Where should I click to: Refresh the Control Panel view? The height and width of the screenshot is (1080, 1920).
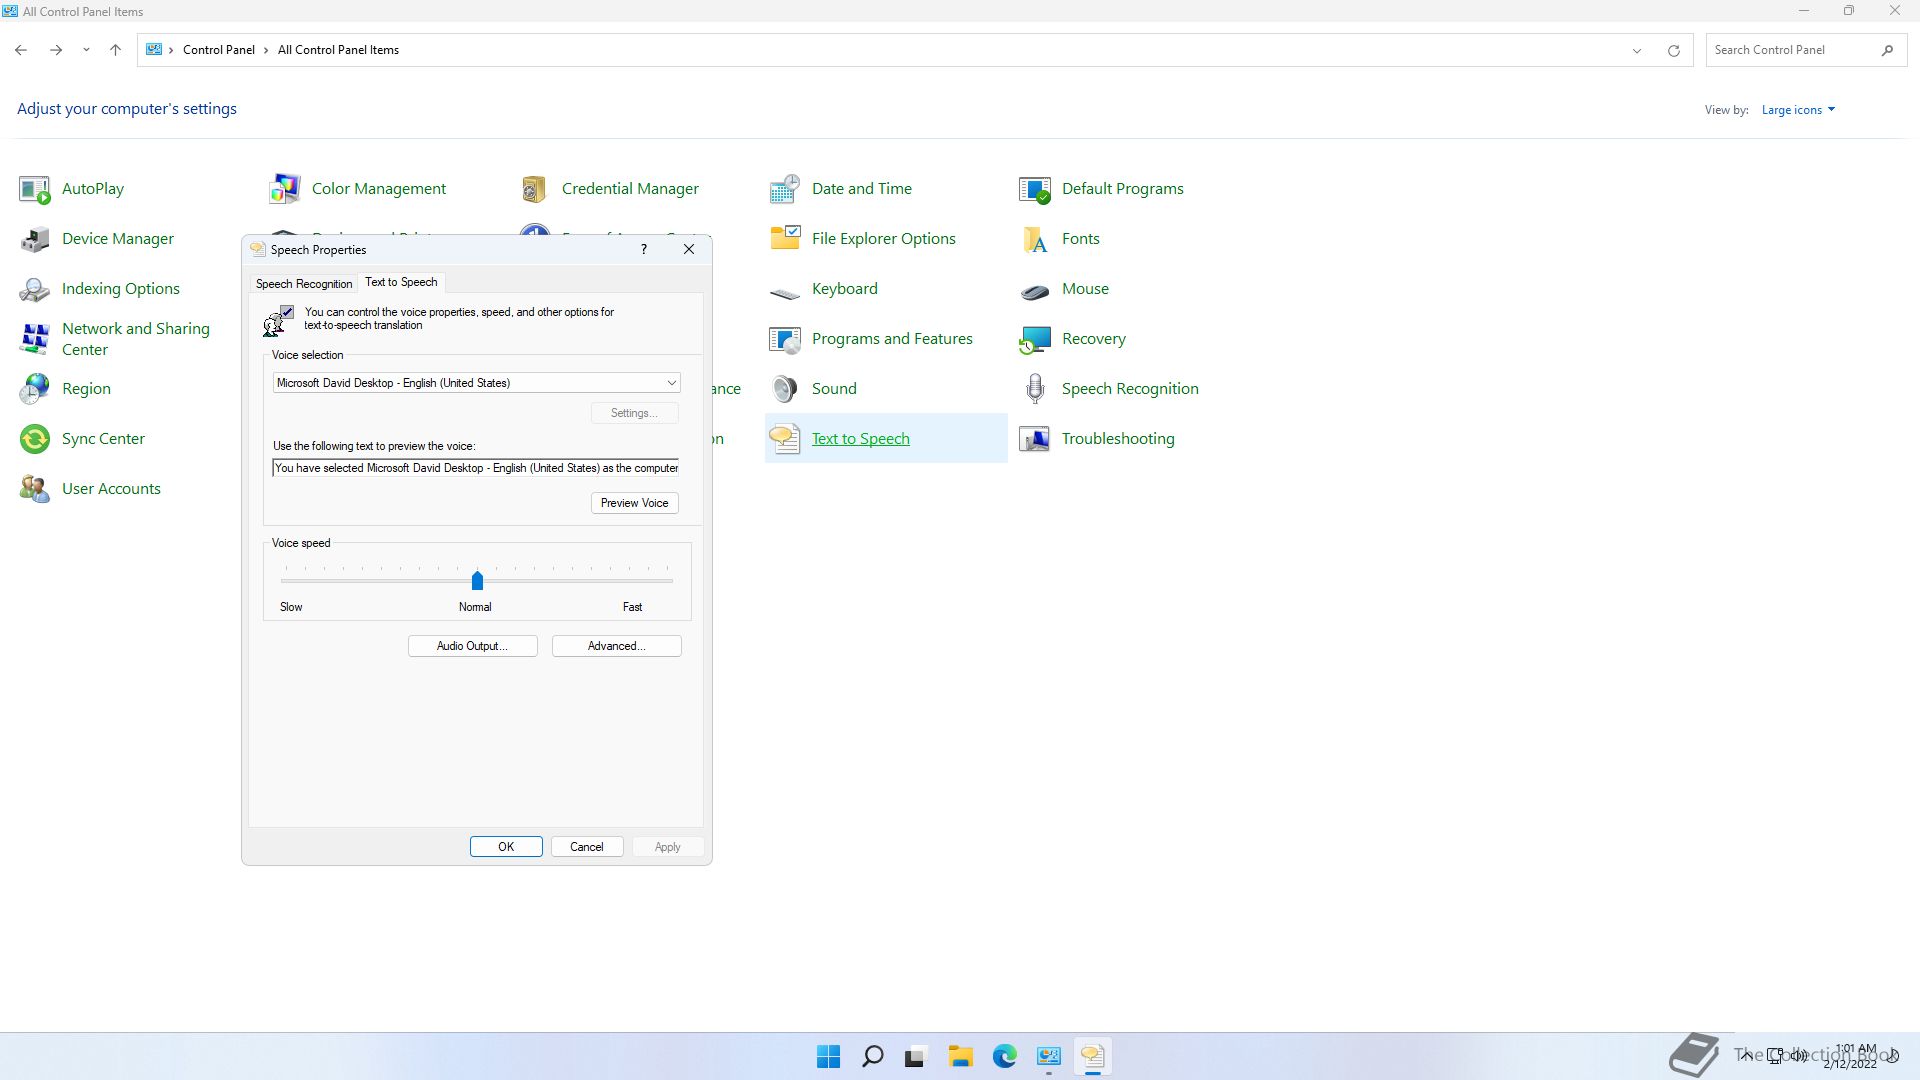point(1673,50)
